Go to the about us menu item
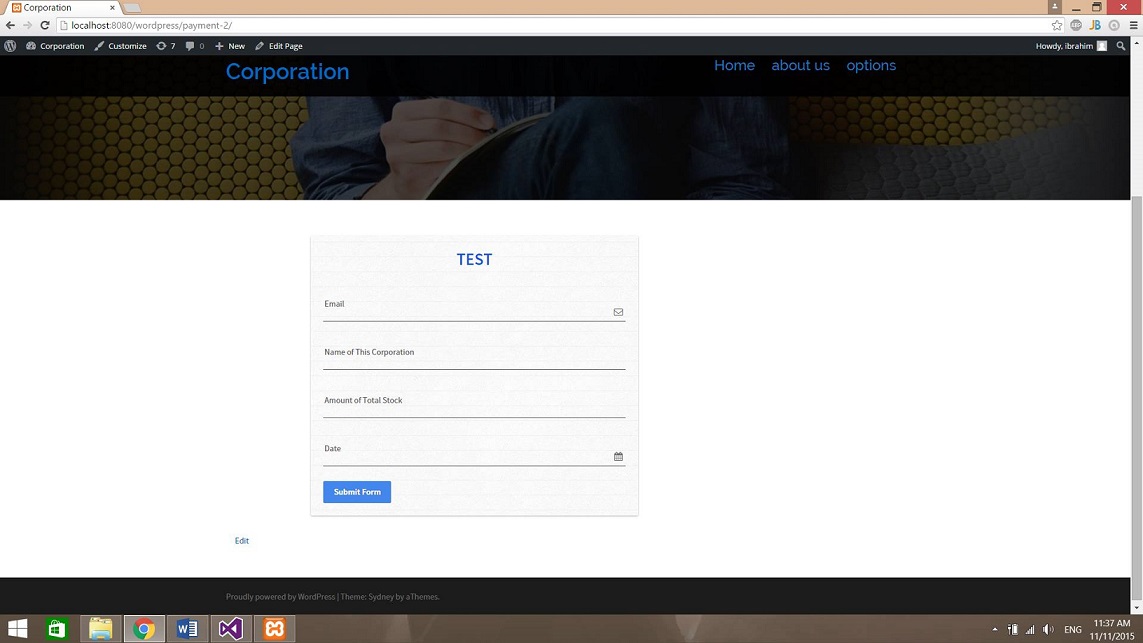The image size is (1143, 643). [800, 65]
